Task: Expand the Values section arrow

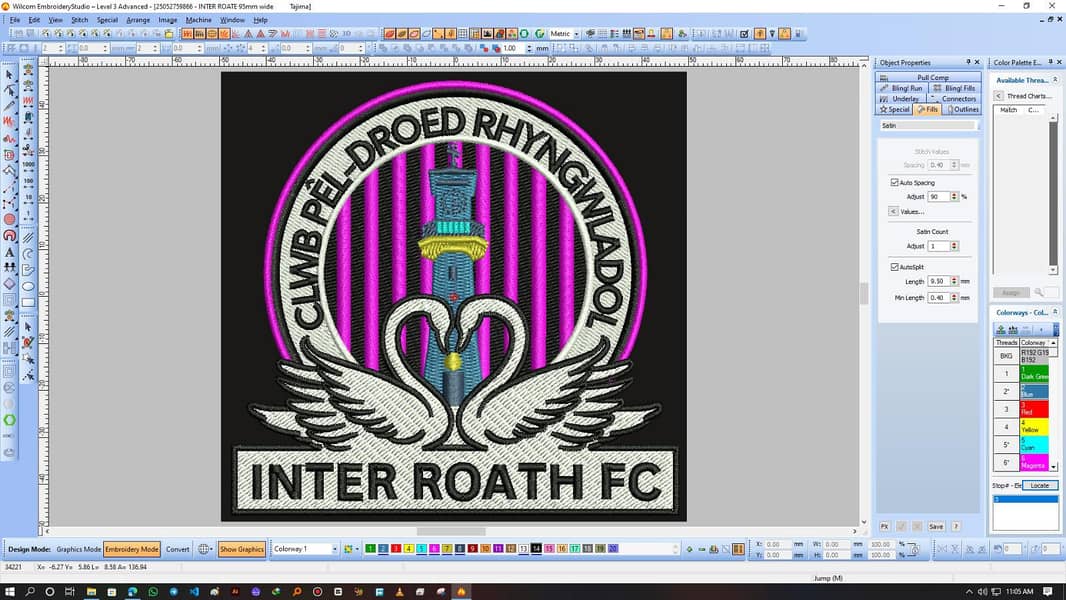Action: [893, 211]
